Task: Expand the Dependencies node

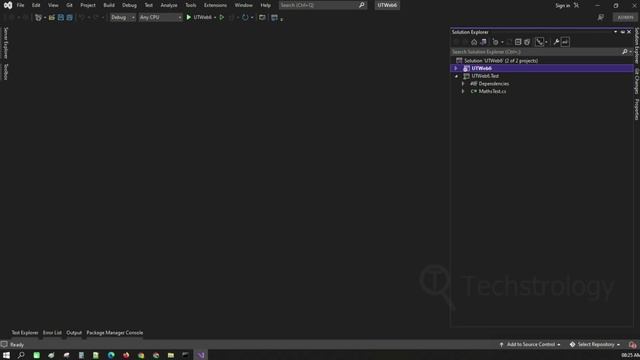Action: pyautogui.click(x=463, y=84)
